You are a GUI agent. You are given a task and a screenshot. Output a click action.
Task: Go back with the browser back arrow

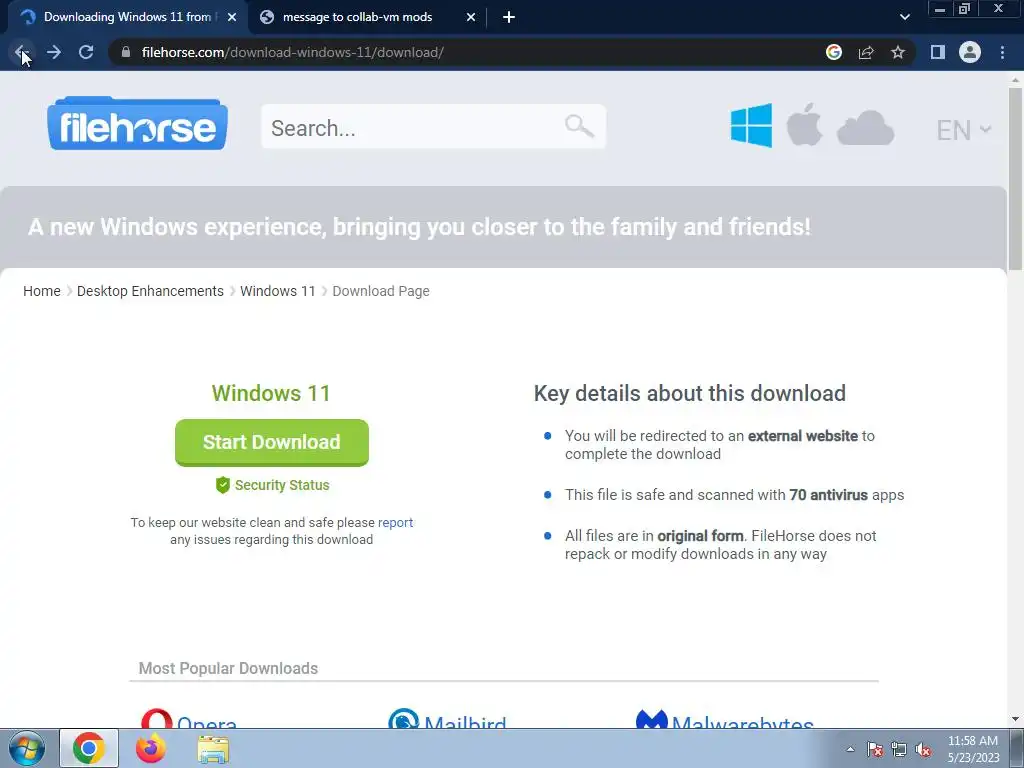[x=22, y=52]
